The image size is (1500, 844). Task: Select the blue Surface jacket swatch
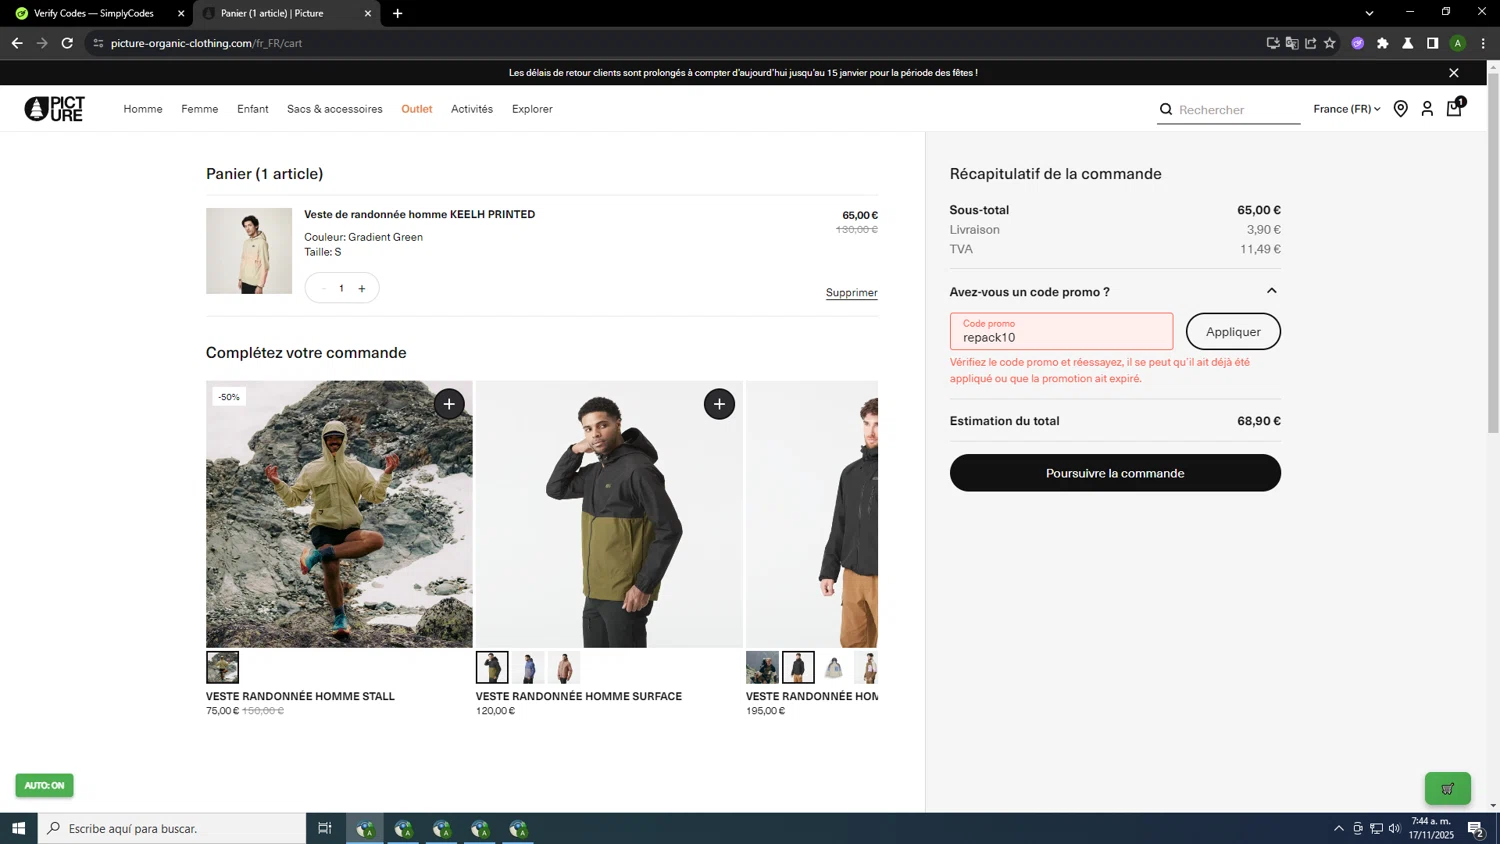(528, 667)
